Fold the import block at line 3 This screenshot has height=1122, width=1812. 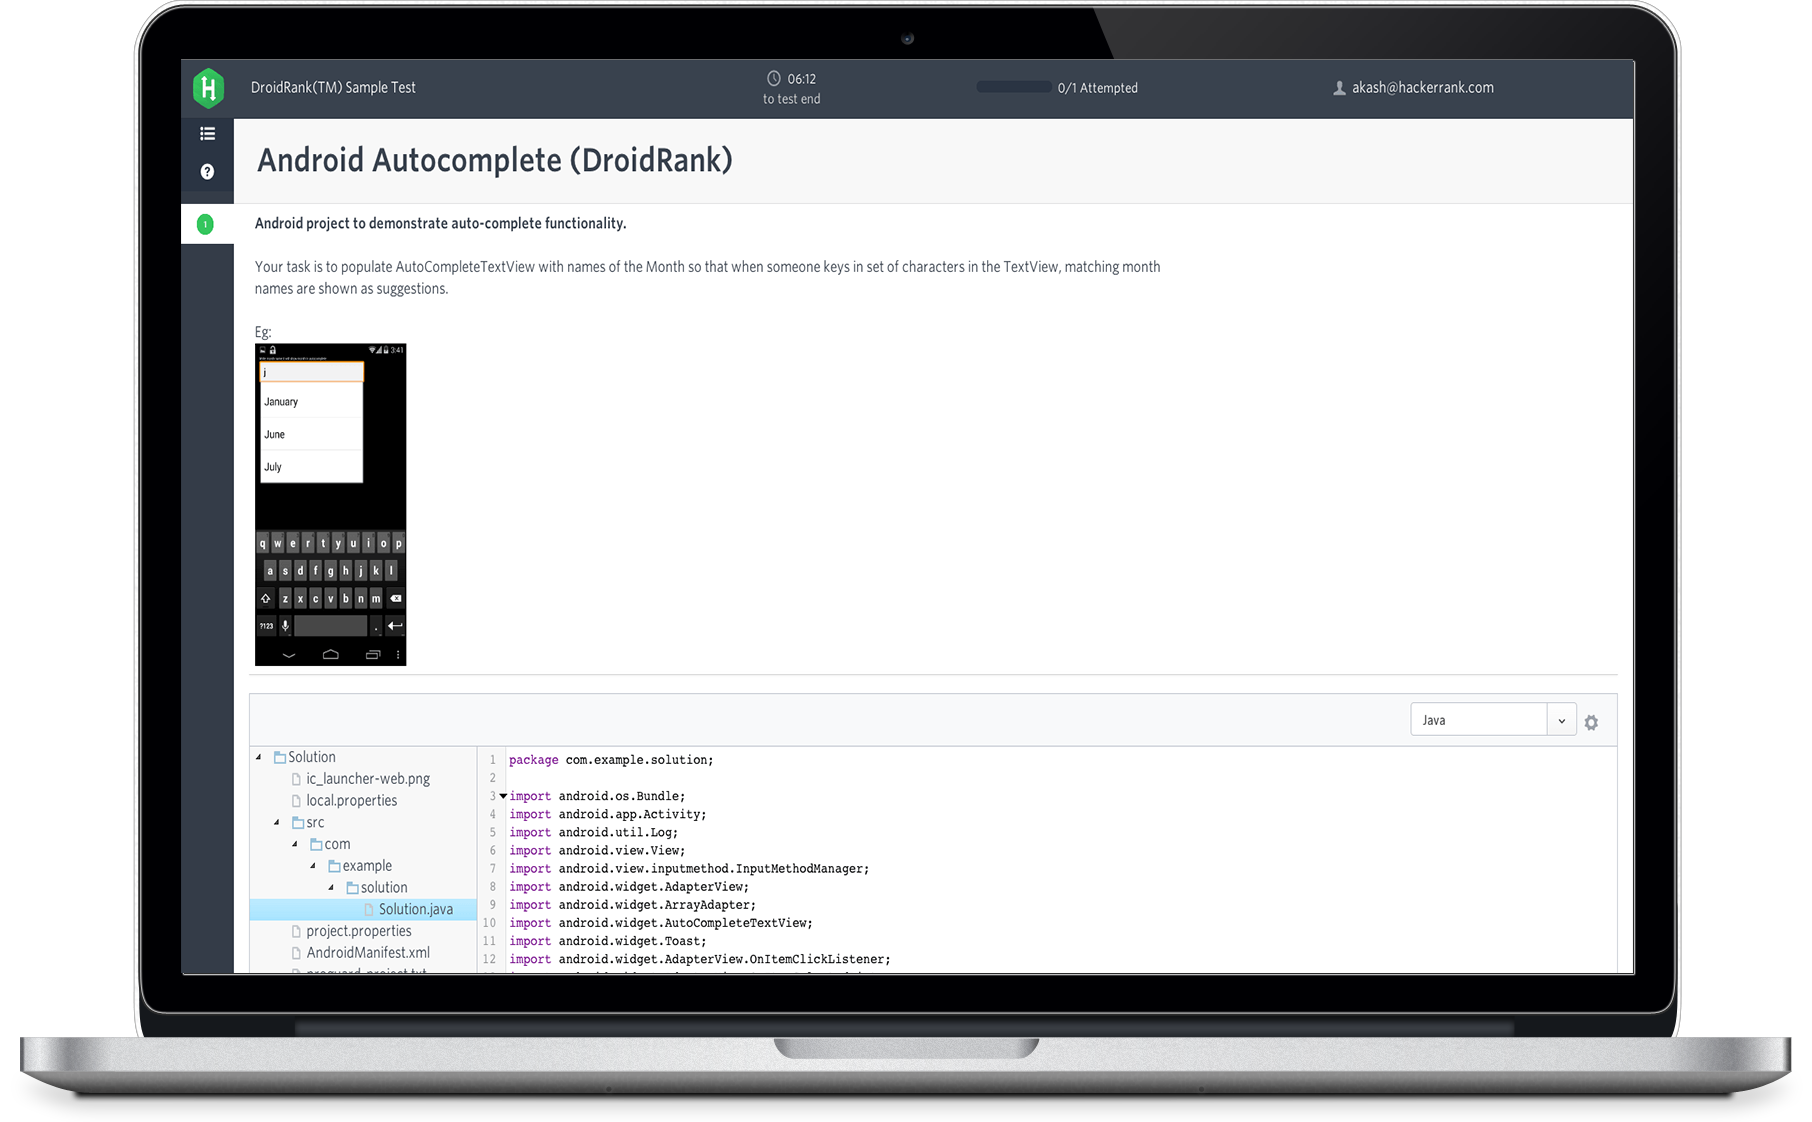coord(503,796)
